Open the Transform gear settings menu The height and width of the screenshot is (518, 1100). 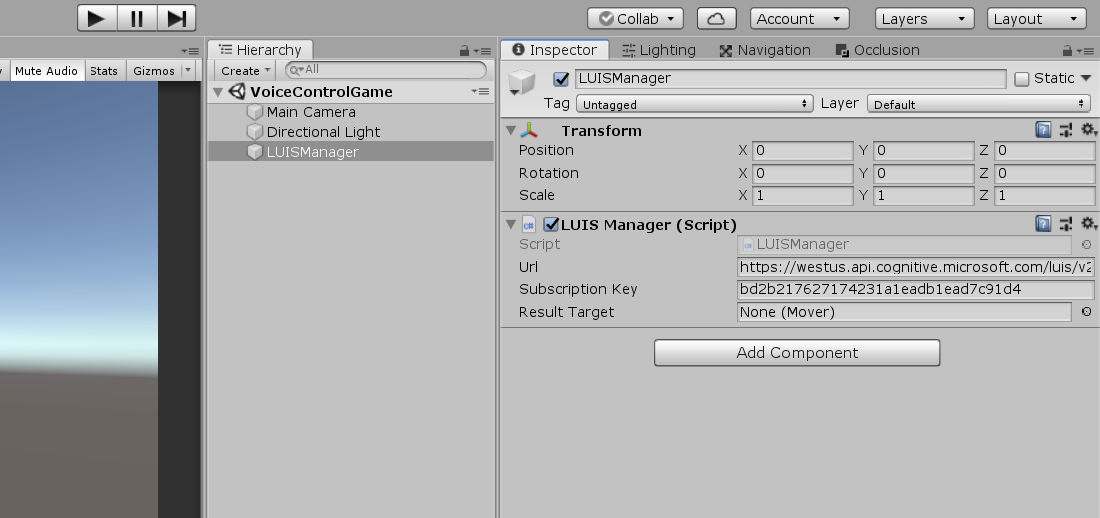click(x=1088, y=130)
